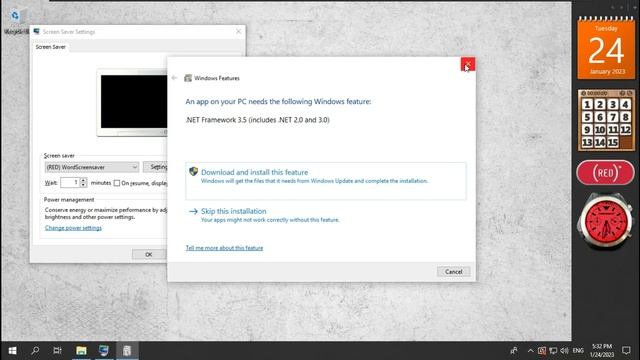Click the Wait minutes input field

[69, 182]
